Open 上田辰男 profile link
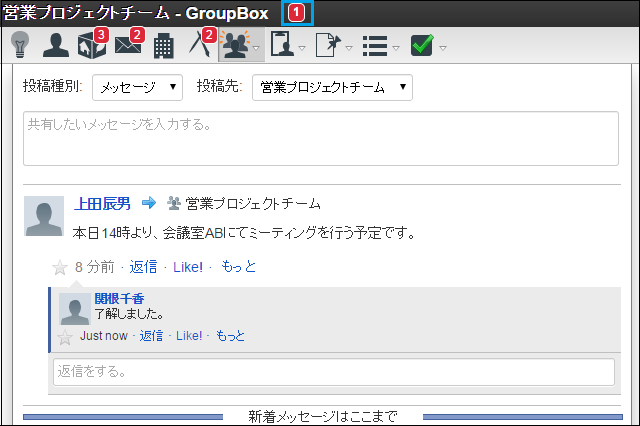This screenshot has height=426, width=640. [x=102, y=203]
